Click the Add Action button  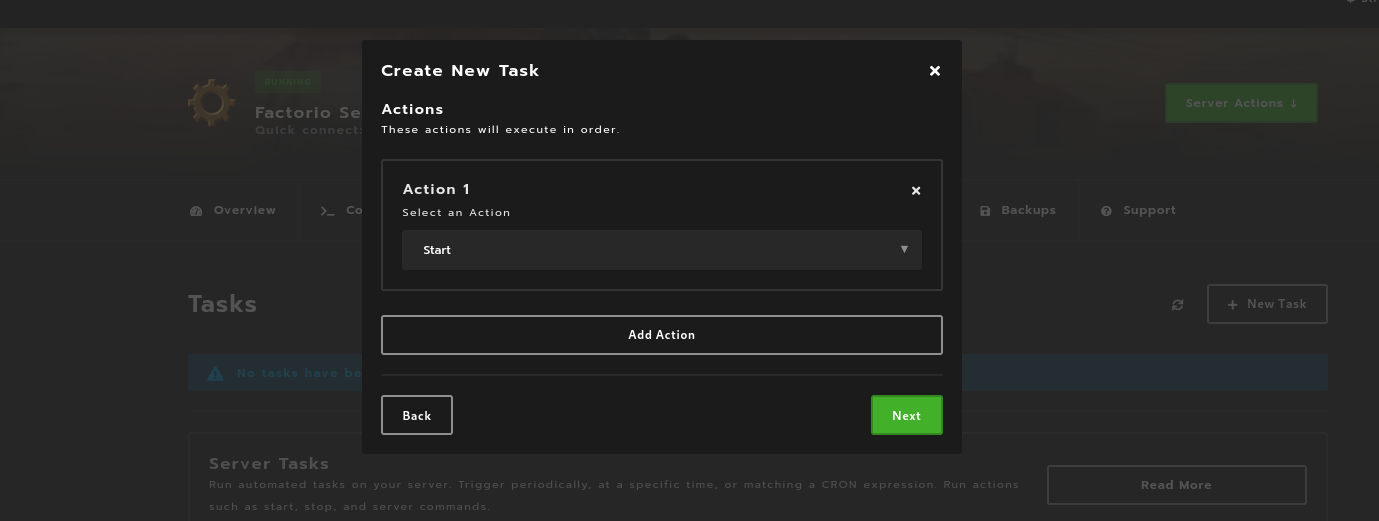pos(662,335)
